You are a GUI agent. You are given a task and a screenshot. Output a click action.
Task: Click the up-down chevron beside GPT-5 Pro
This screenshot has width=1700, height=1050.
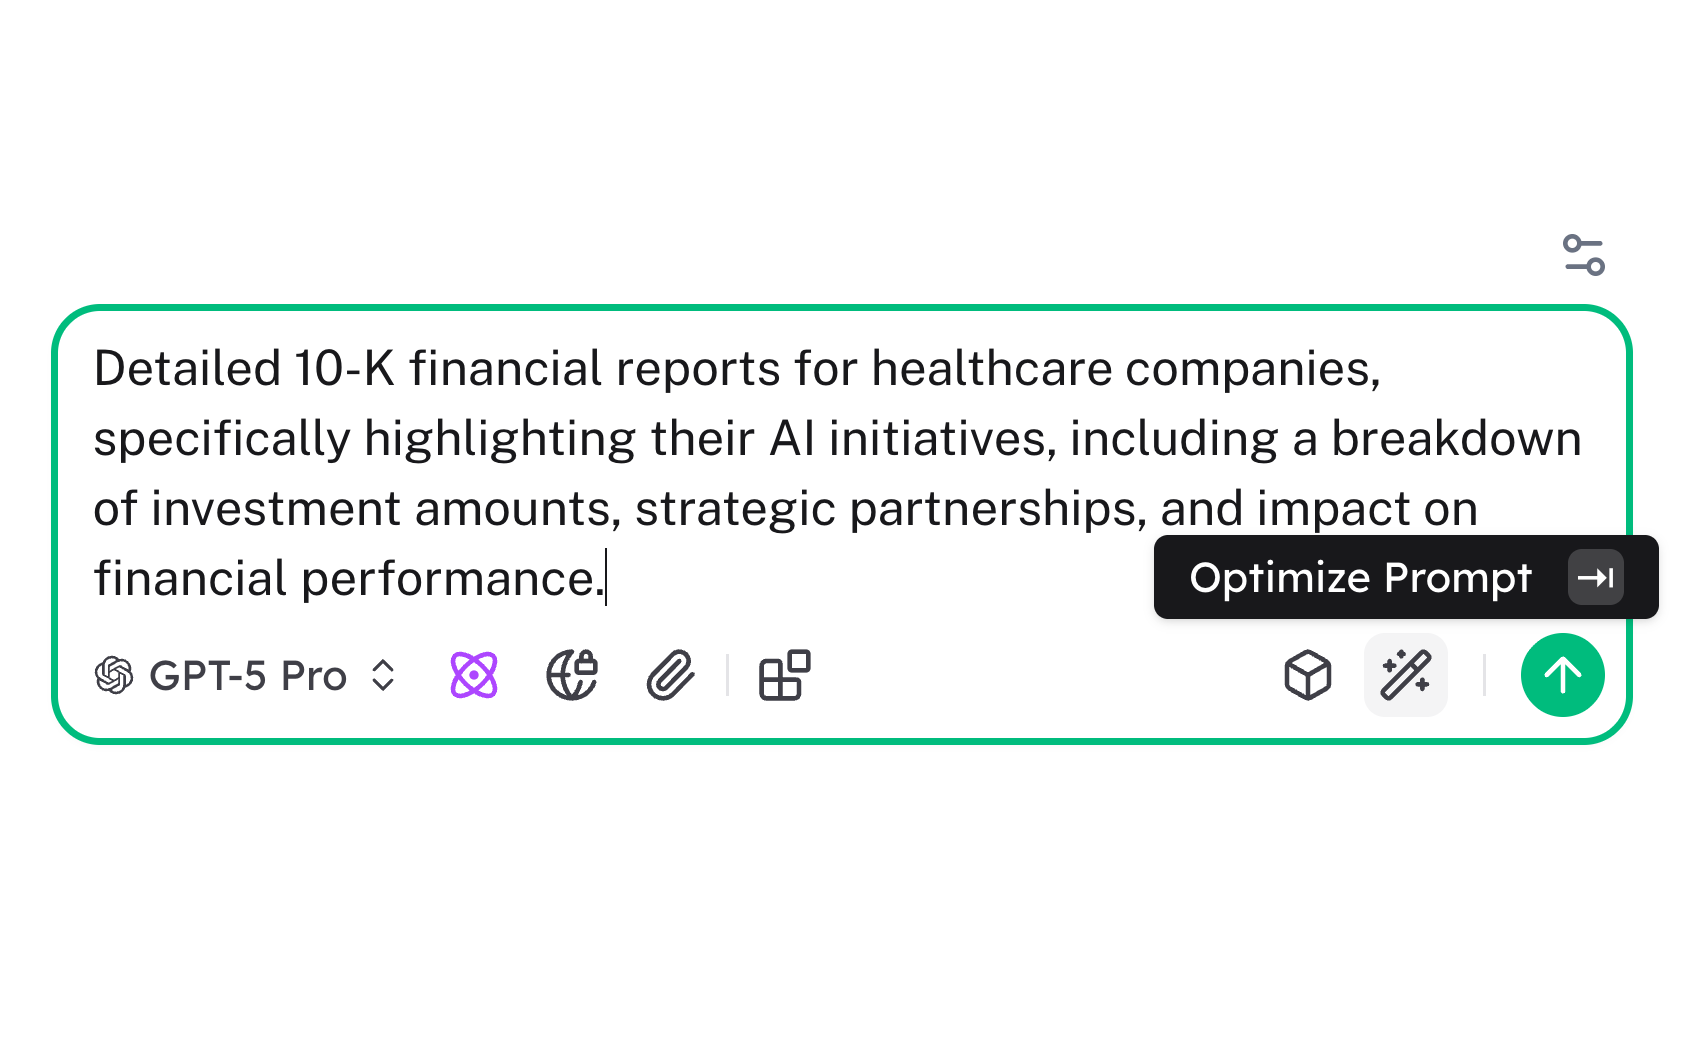point(383,675)
